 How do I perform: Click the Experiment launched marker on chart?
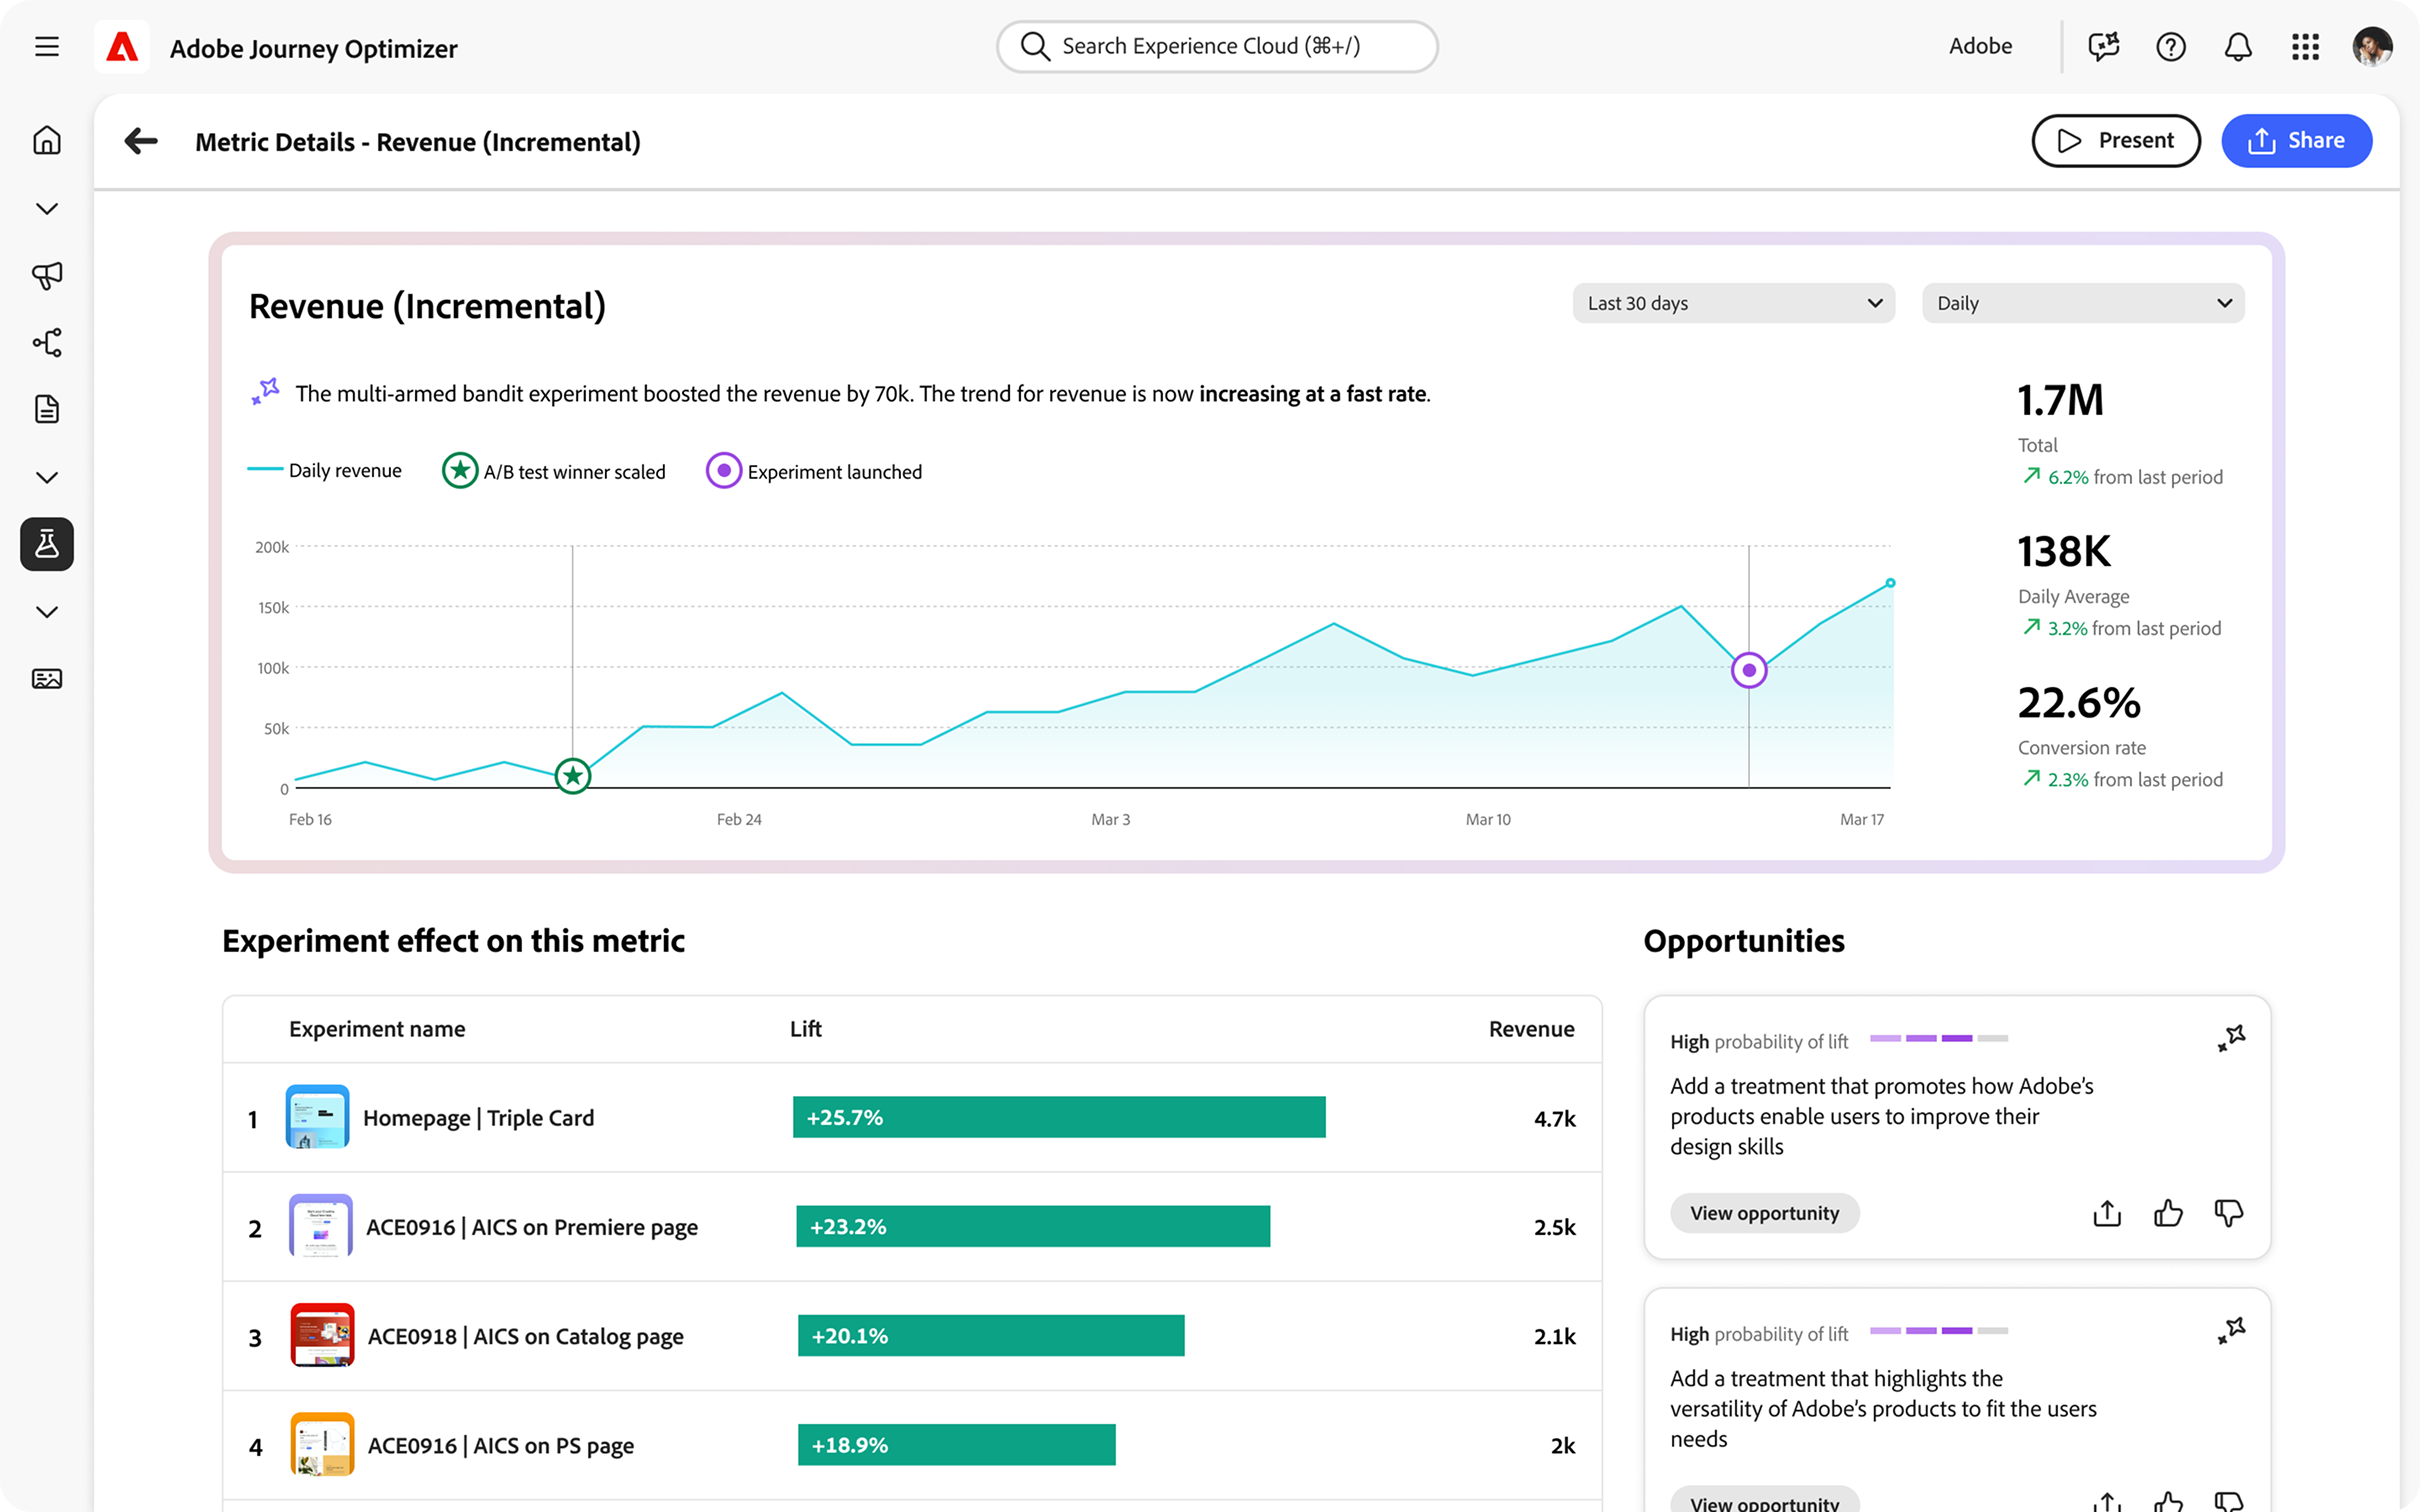click(1749, 670)
